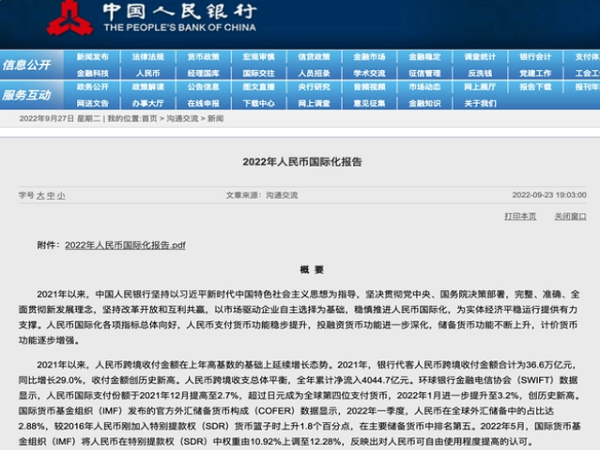
Task: Open the 反洗钱 menu item
Action: 480,73
